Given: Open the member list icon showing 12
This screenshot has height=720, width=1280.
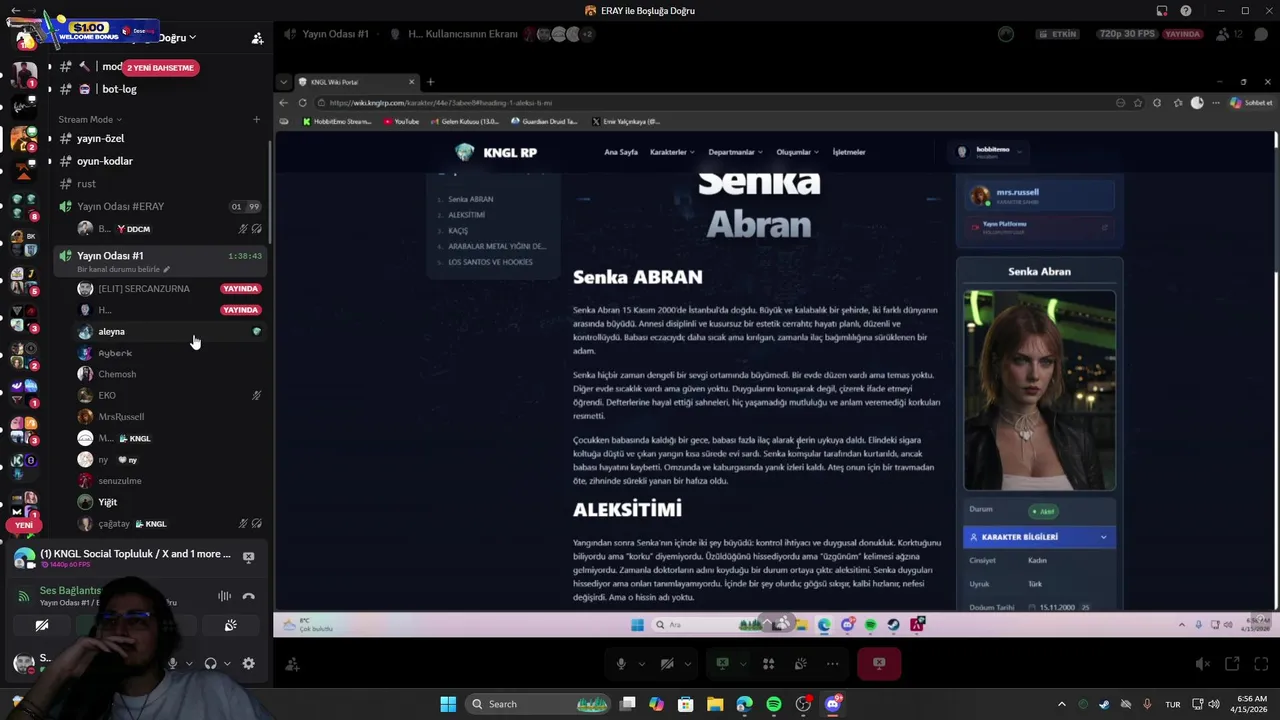Looking at the screenshot, I should tap(1229, 34).
